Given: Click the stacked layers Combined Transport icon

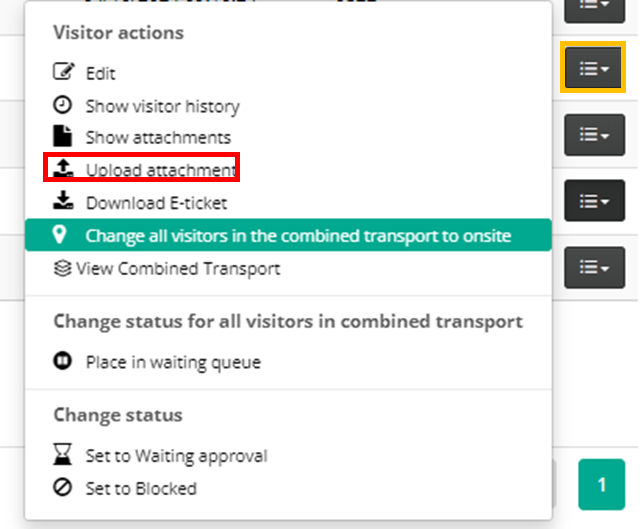Looking at the screenshot, I should pos(62,269).
